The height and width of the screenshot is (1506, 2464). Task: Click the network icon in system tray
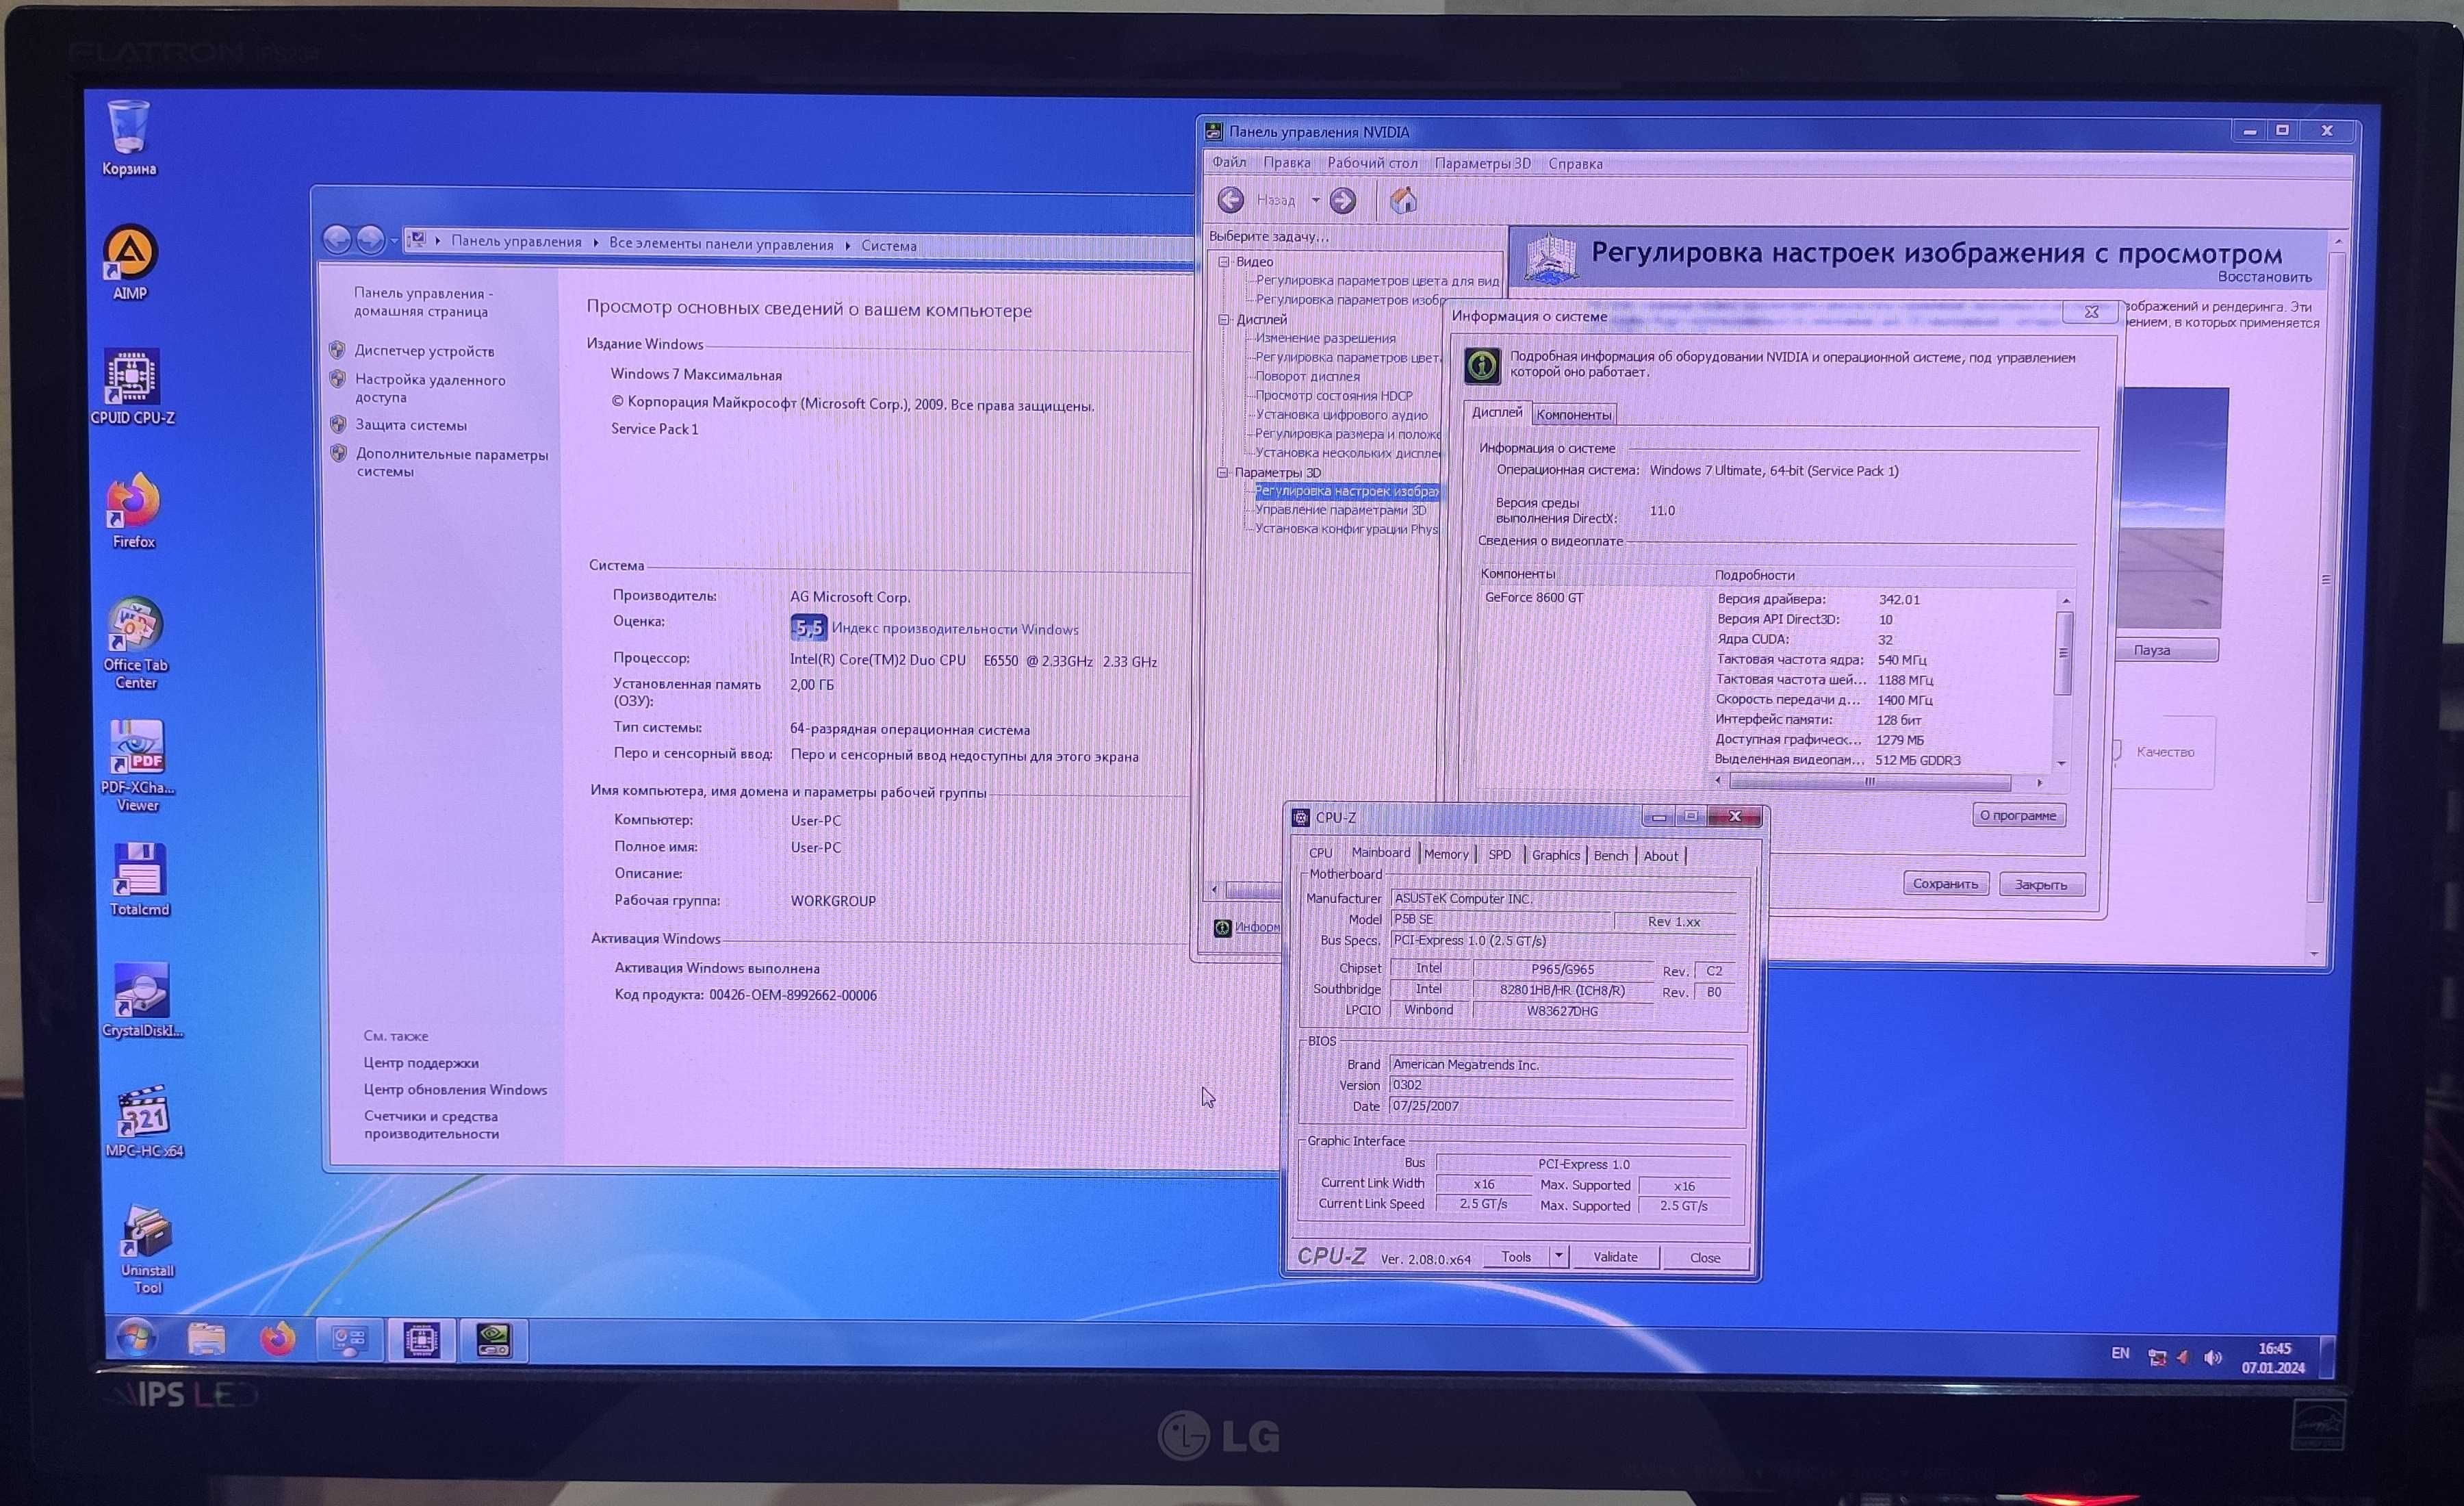tap(2157, 1357)
